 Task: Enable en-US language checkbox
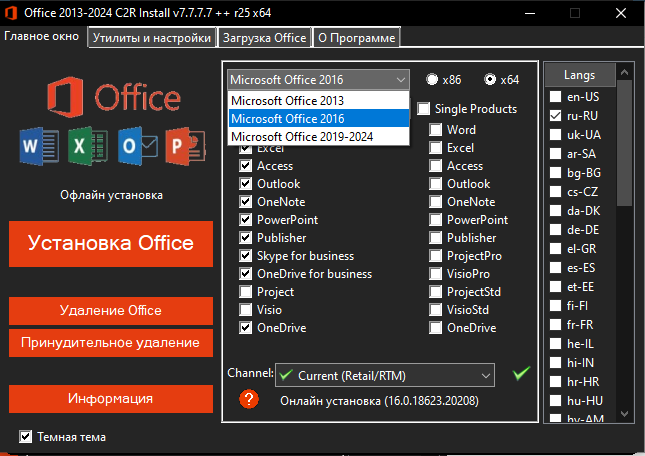point(555,97)
